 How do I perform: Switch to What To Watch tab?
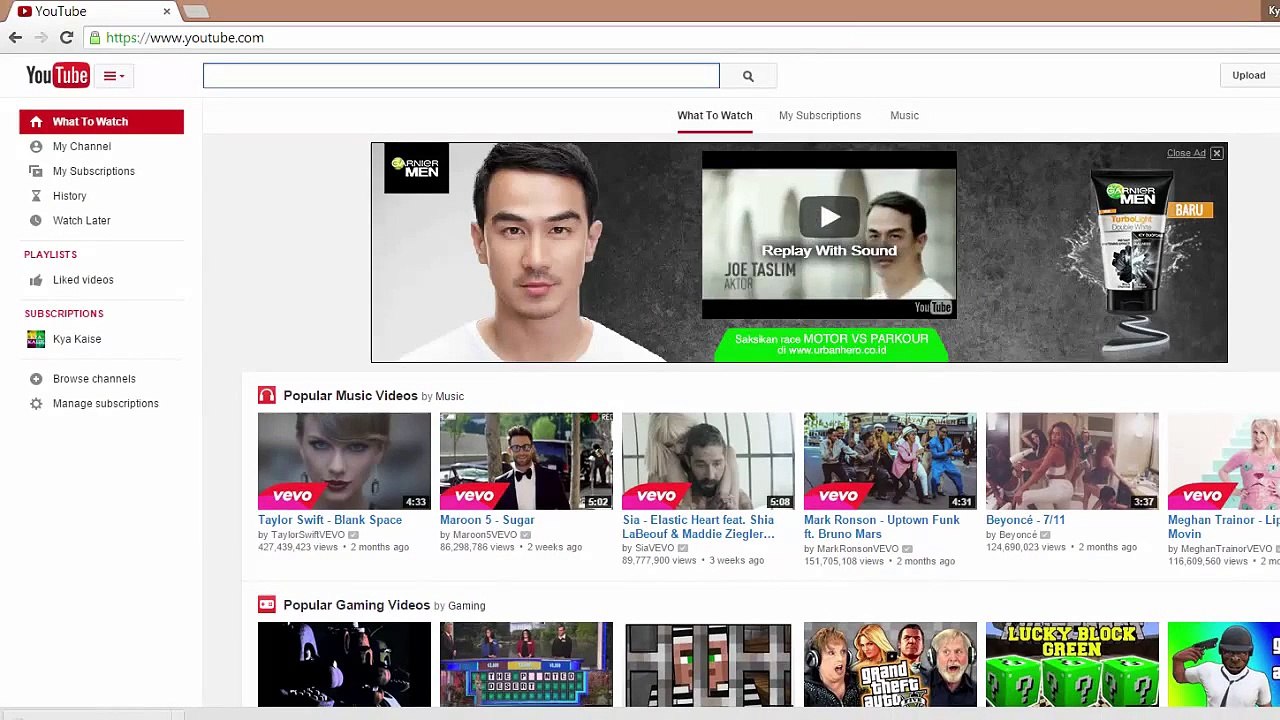(x=715, y=115)
